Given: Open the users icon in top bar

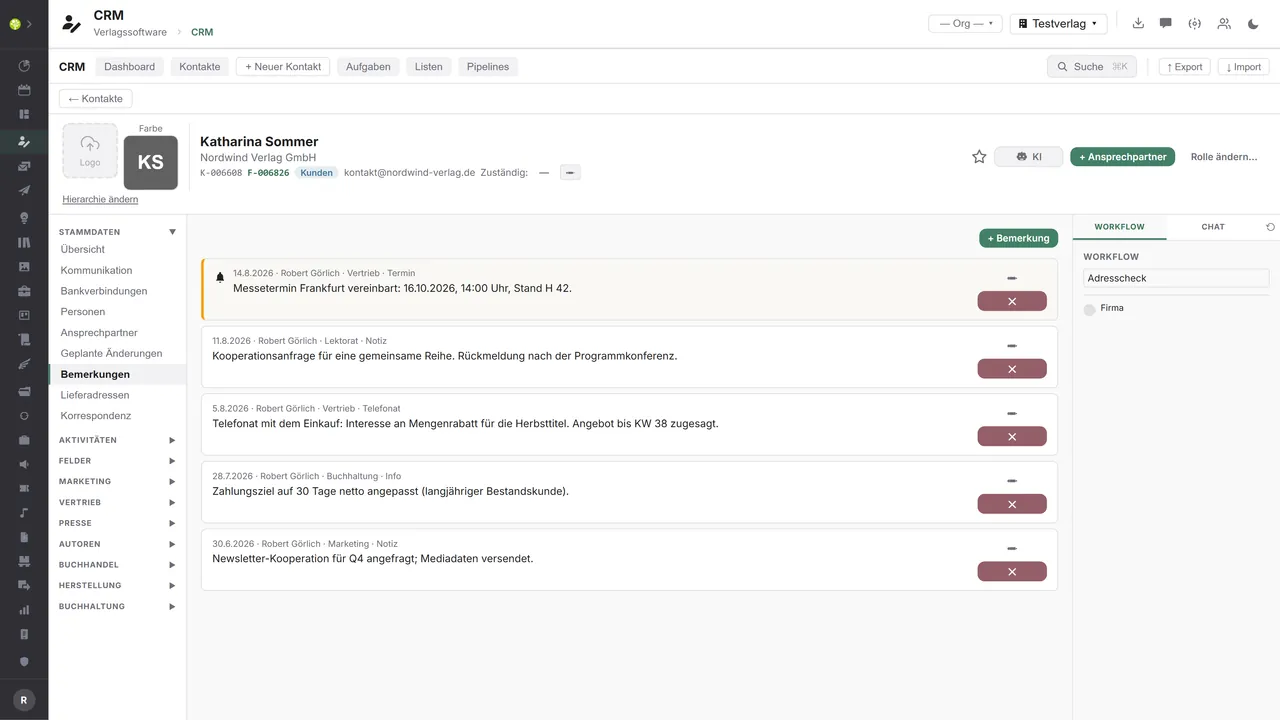Looking at the screenshot, I should coord(1224,23).
